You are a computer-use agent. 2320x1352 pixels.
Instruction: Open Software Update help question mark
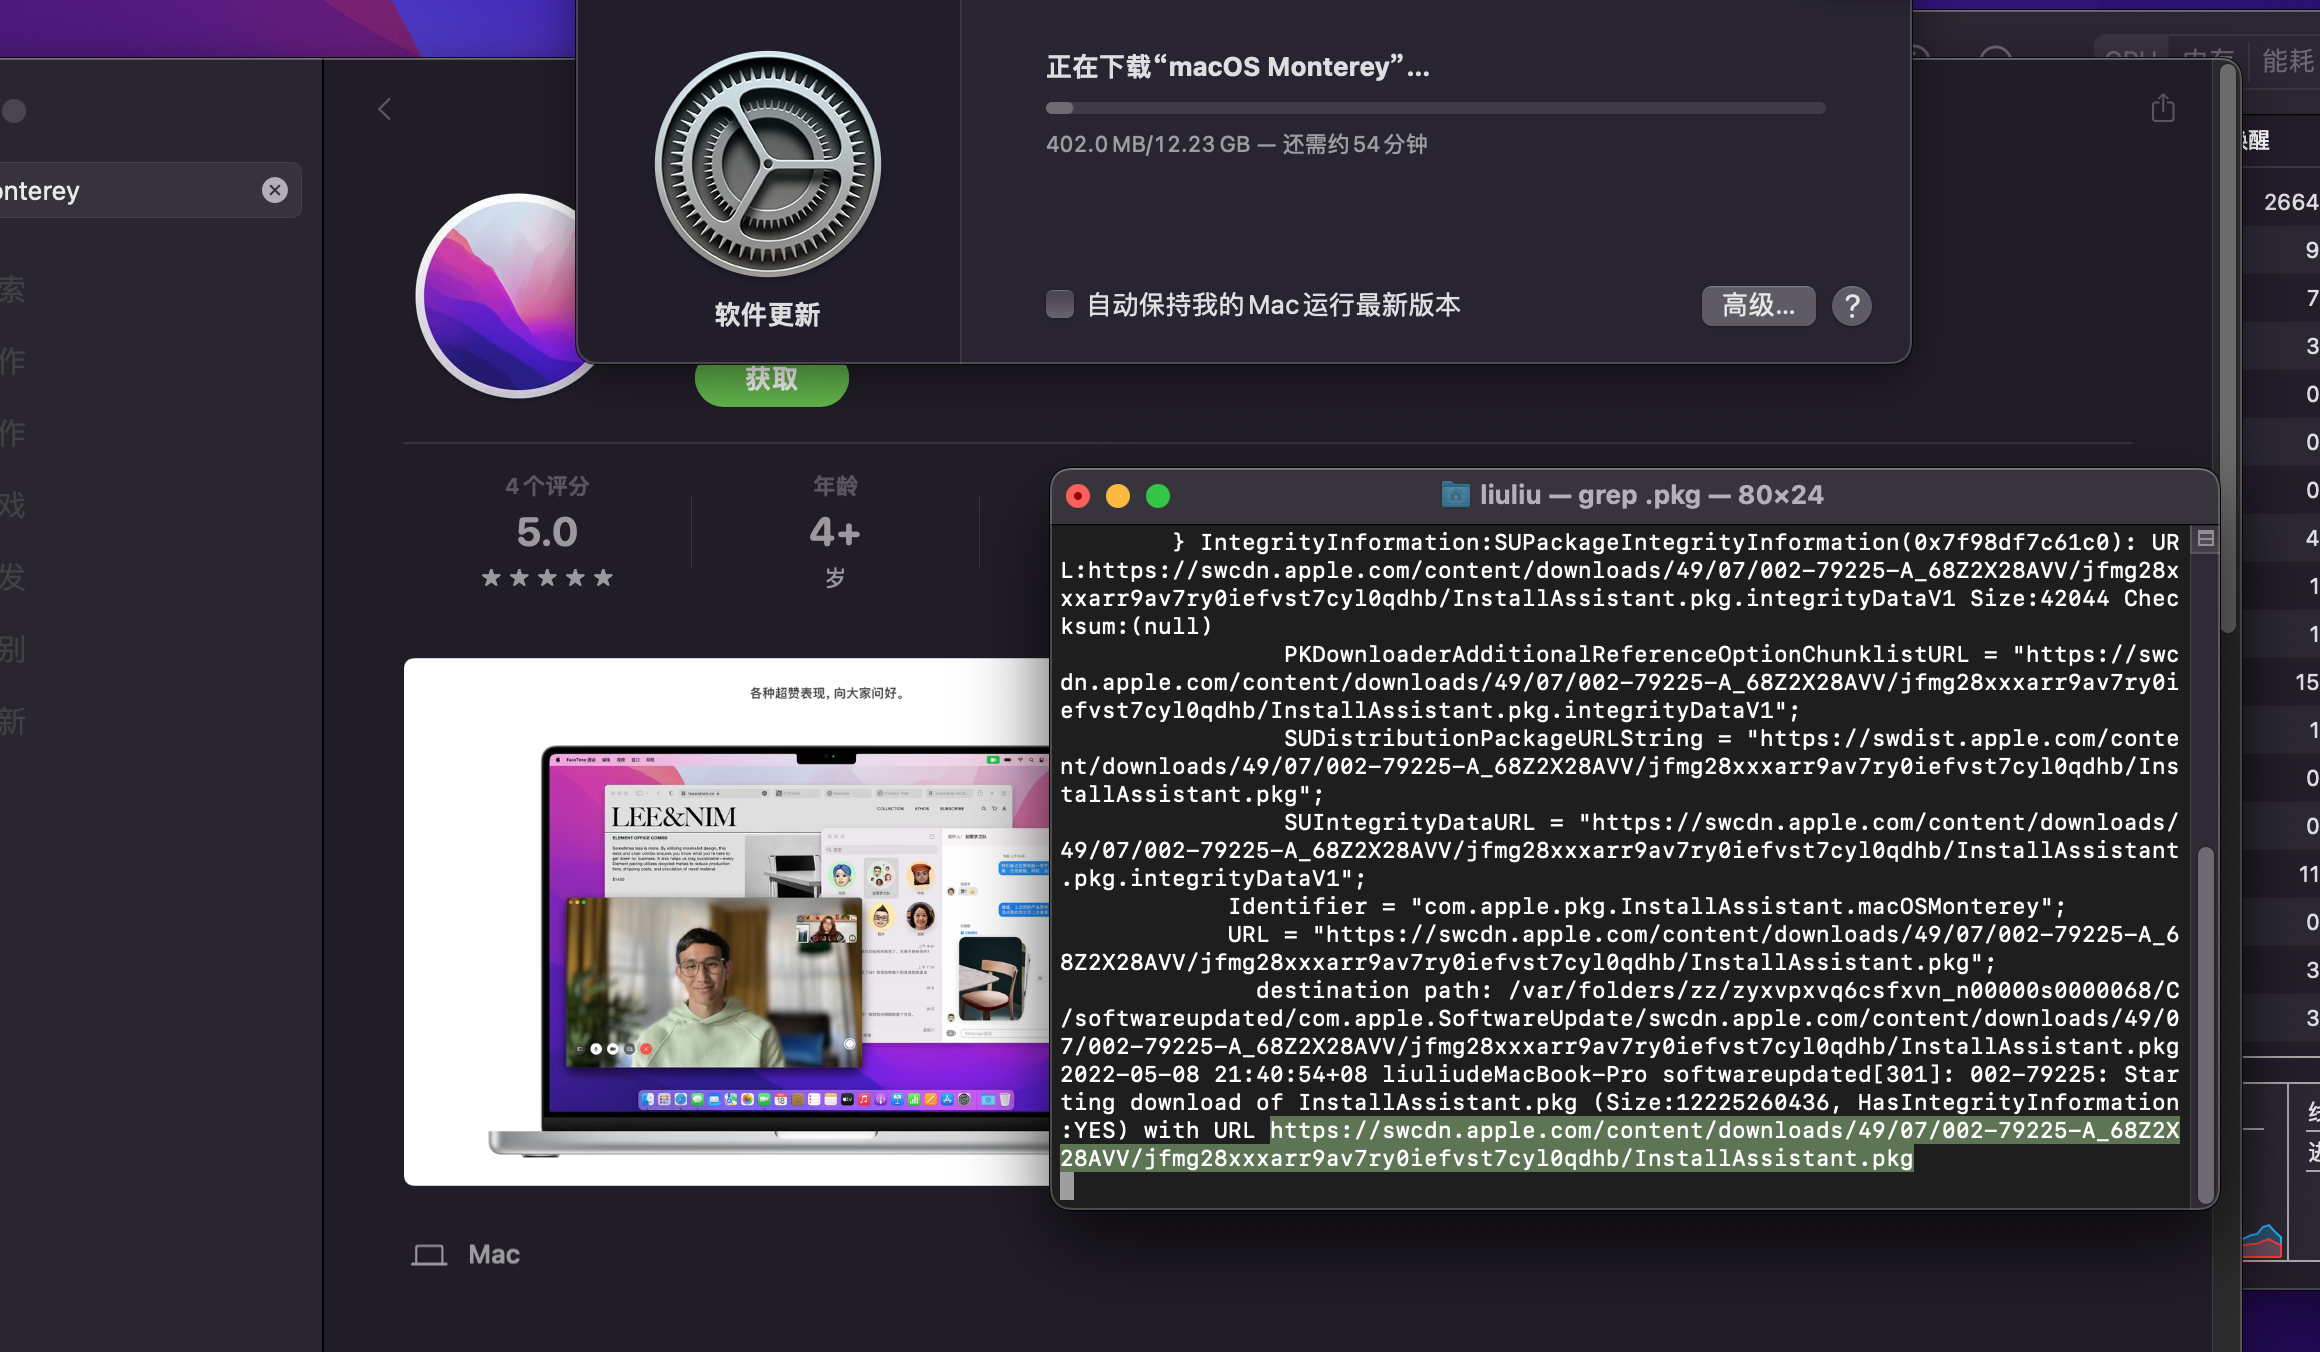point(1851,306)
